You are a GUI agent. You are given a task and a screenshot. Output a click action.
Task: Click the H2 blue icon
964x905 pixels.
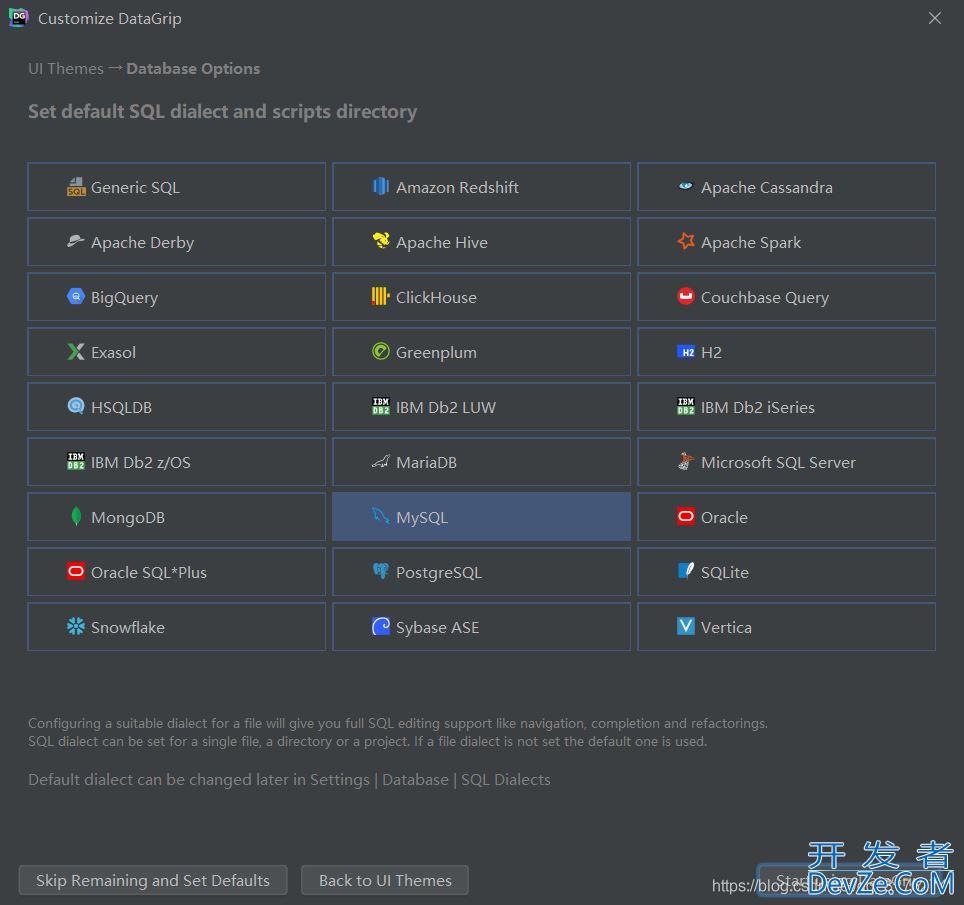coord(685,352)
